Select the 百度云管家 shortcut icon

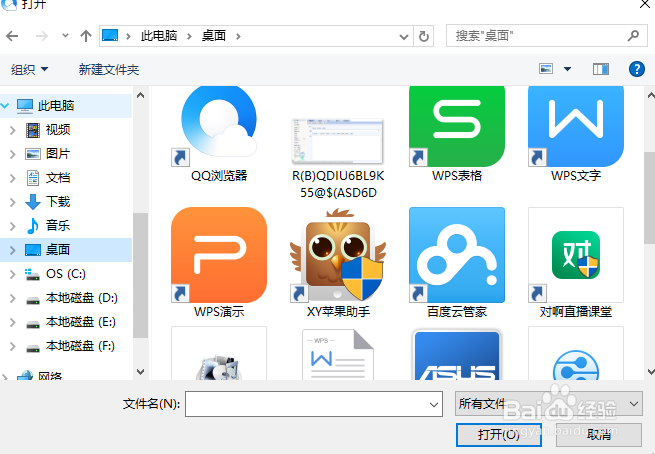[x=457, y=255]
